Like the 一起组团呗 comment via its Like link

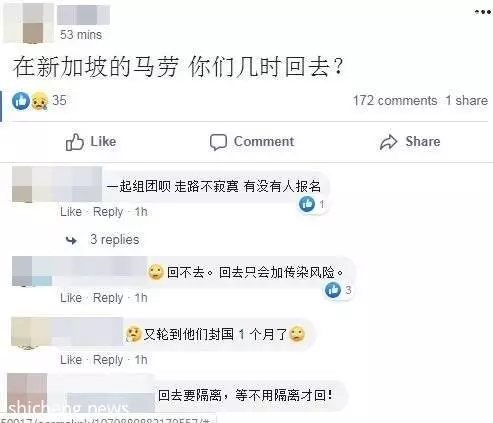click(x=71, y=212)
